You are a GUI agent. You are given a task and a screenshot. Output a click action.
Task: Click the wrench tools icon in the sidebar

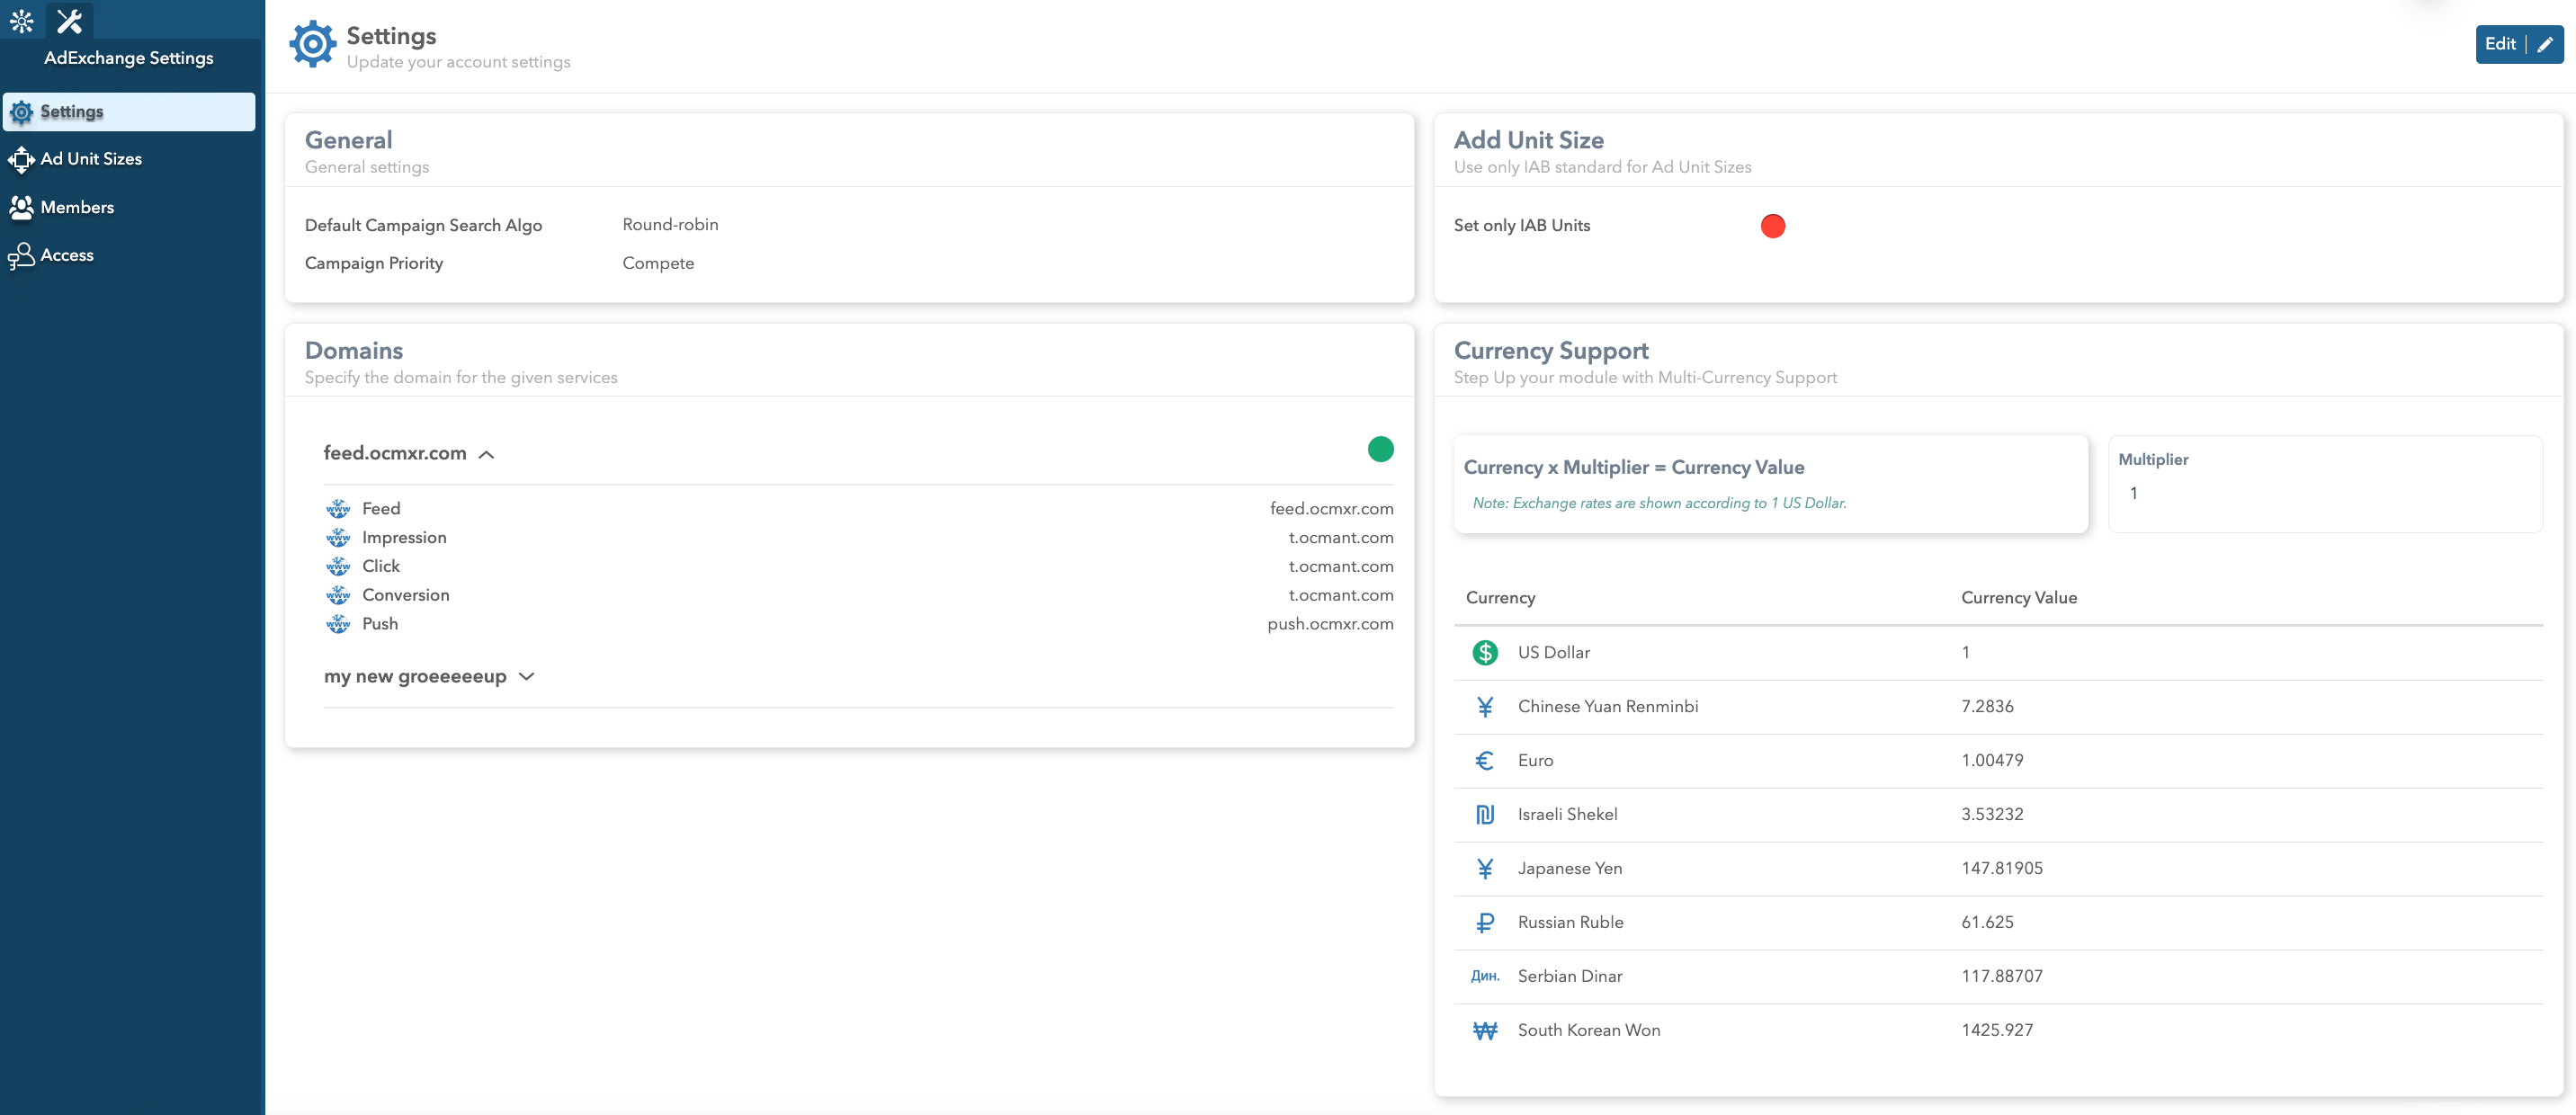pos(69,21)
